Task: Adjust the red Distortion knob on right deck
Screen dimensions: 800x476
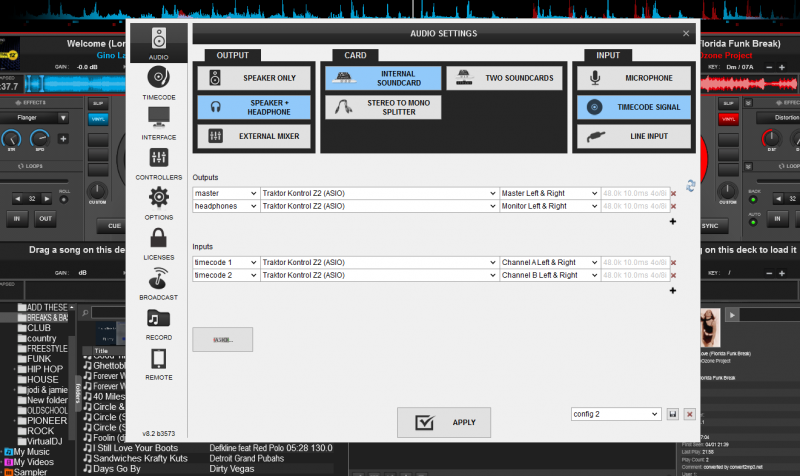Action: 771,138
